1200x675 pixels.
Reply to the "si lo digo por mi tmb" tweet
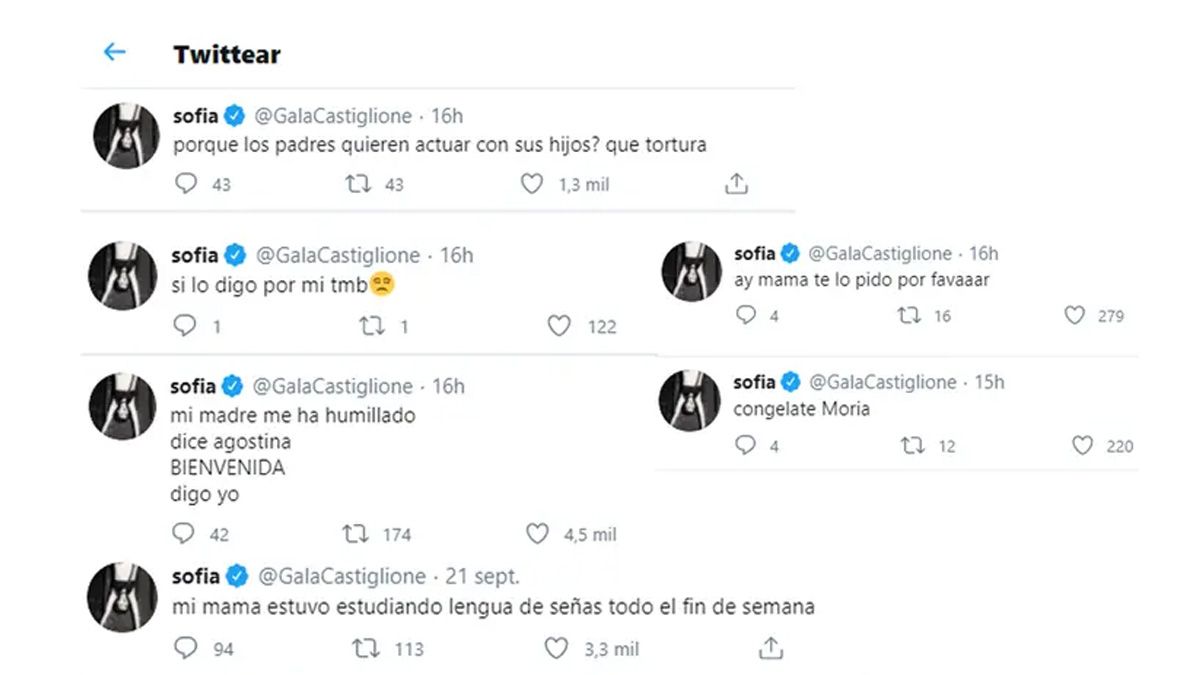(185, 325)
